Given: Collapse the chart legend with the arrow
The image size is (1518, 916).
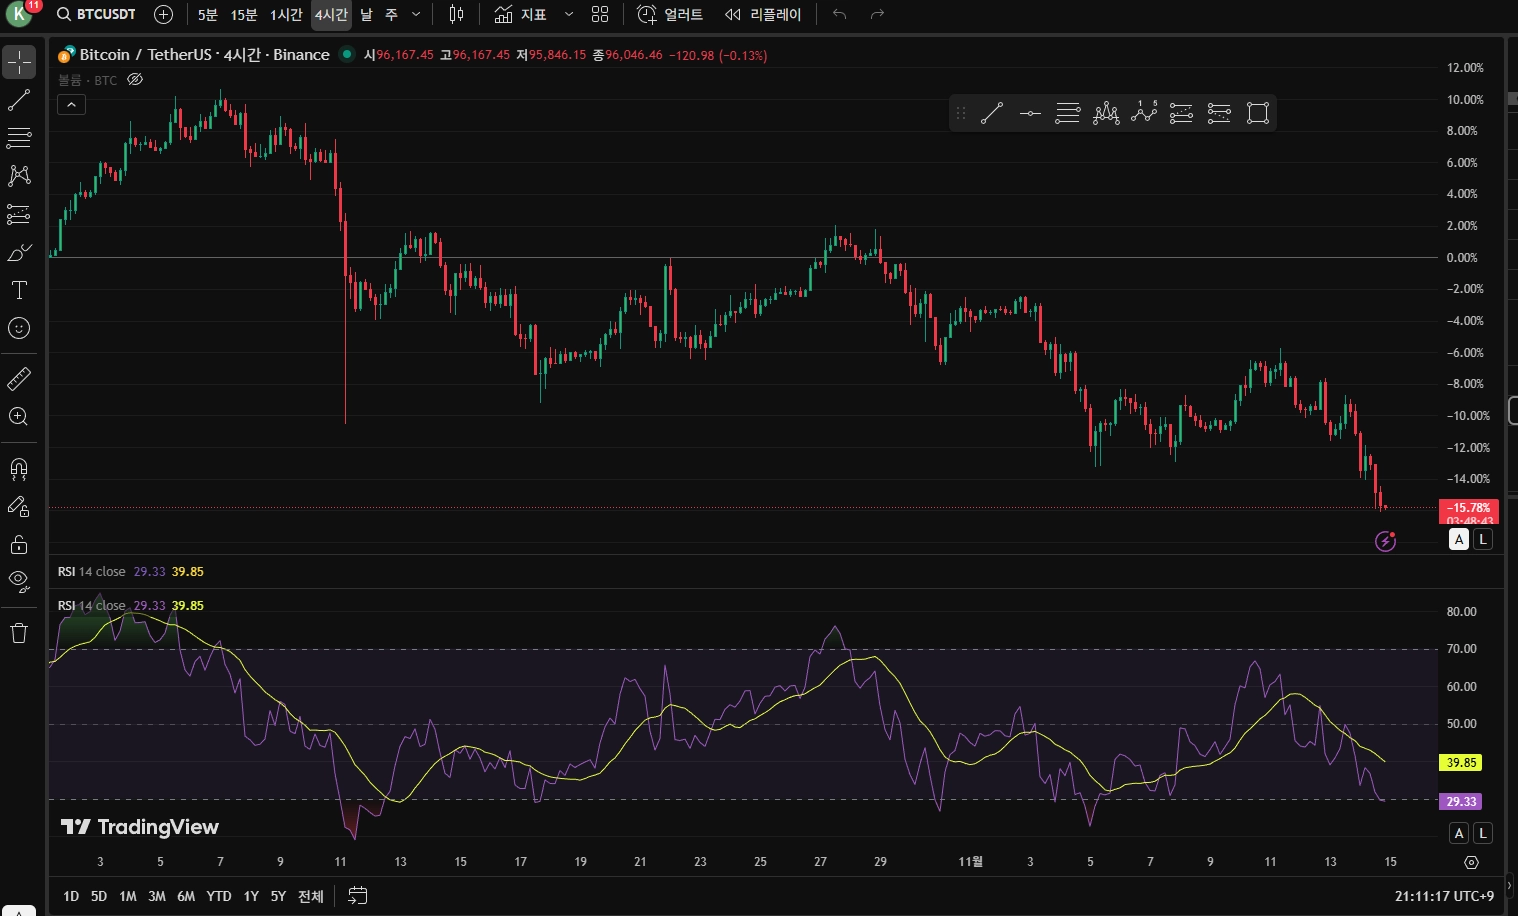Looking at the screenshot, I should click(x=72, y=104).
